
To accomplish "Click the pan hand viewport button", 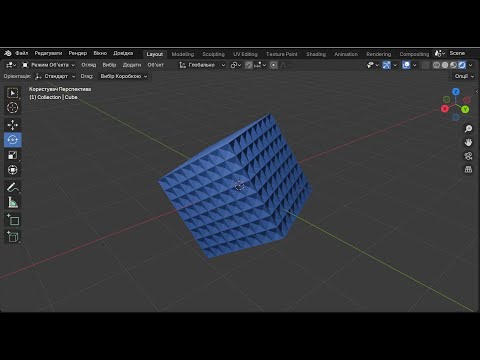I will [468, 142].
